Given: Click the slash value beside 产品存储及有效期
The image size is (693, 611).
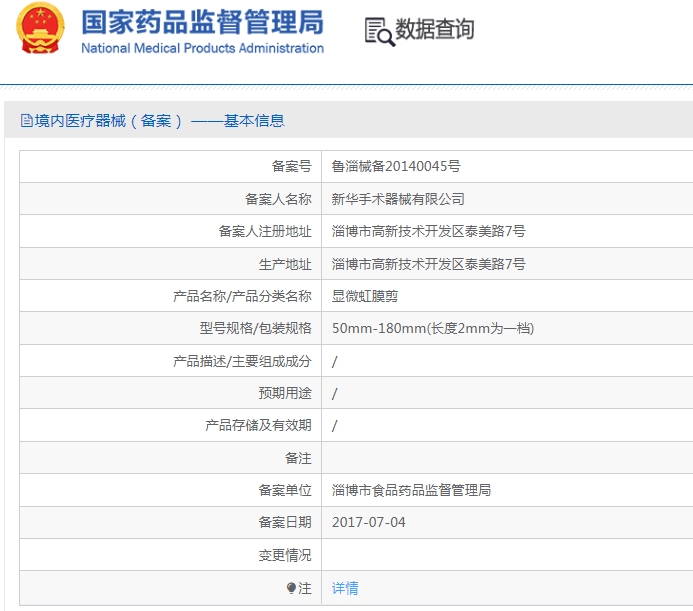Looking at the screenshot, I should point(335,425).
